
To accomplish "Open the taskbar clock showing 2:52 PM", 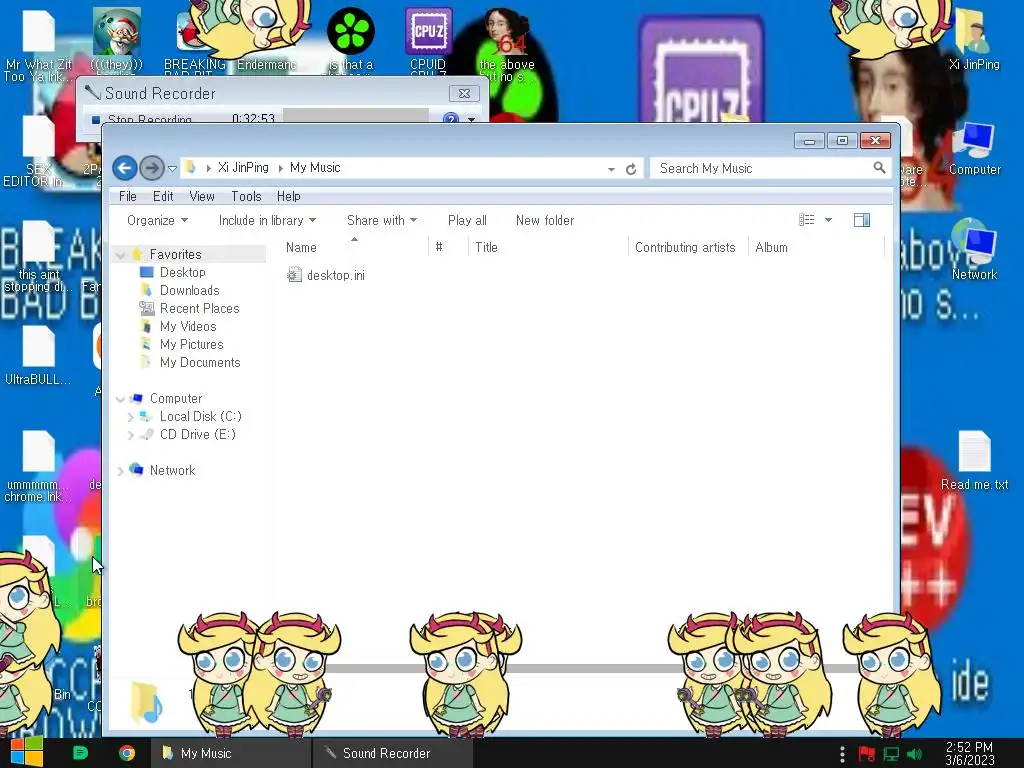I will pyautogui.click(x=970, y=754).
